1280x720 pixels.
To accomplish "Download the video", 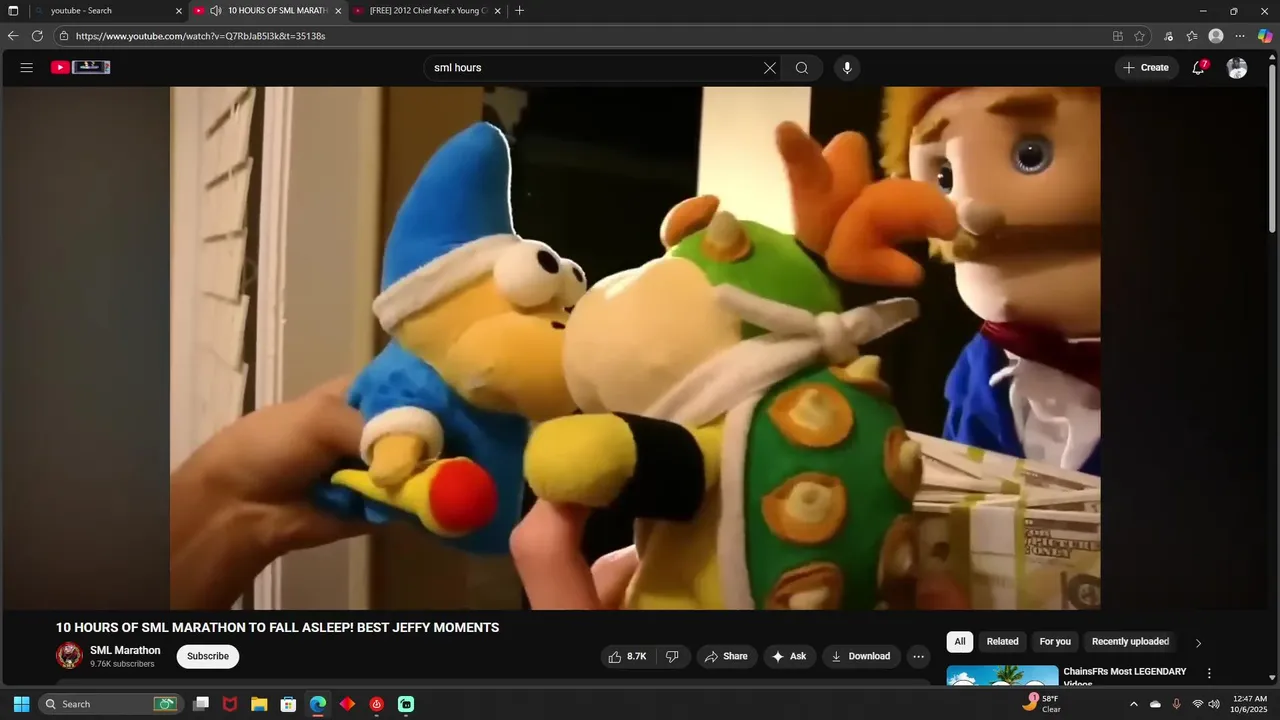I will pyautogui.click(x=861, y=656).
